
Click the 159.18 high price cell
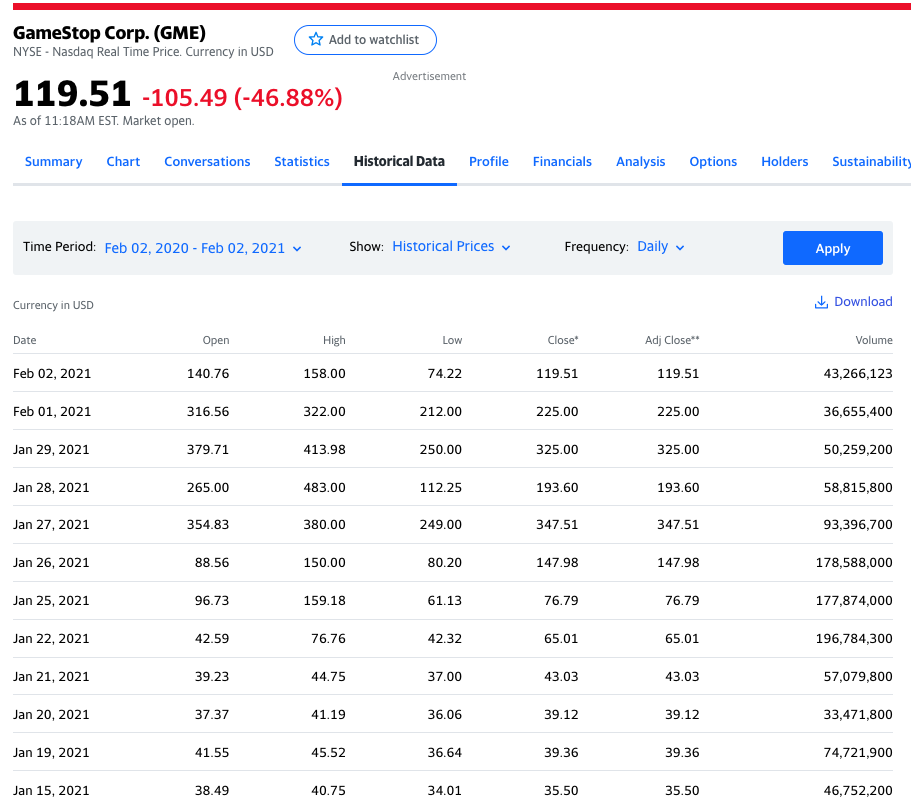pyautogui.click(x=324, y=600)
